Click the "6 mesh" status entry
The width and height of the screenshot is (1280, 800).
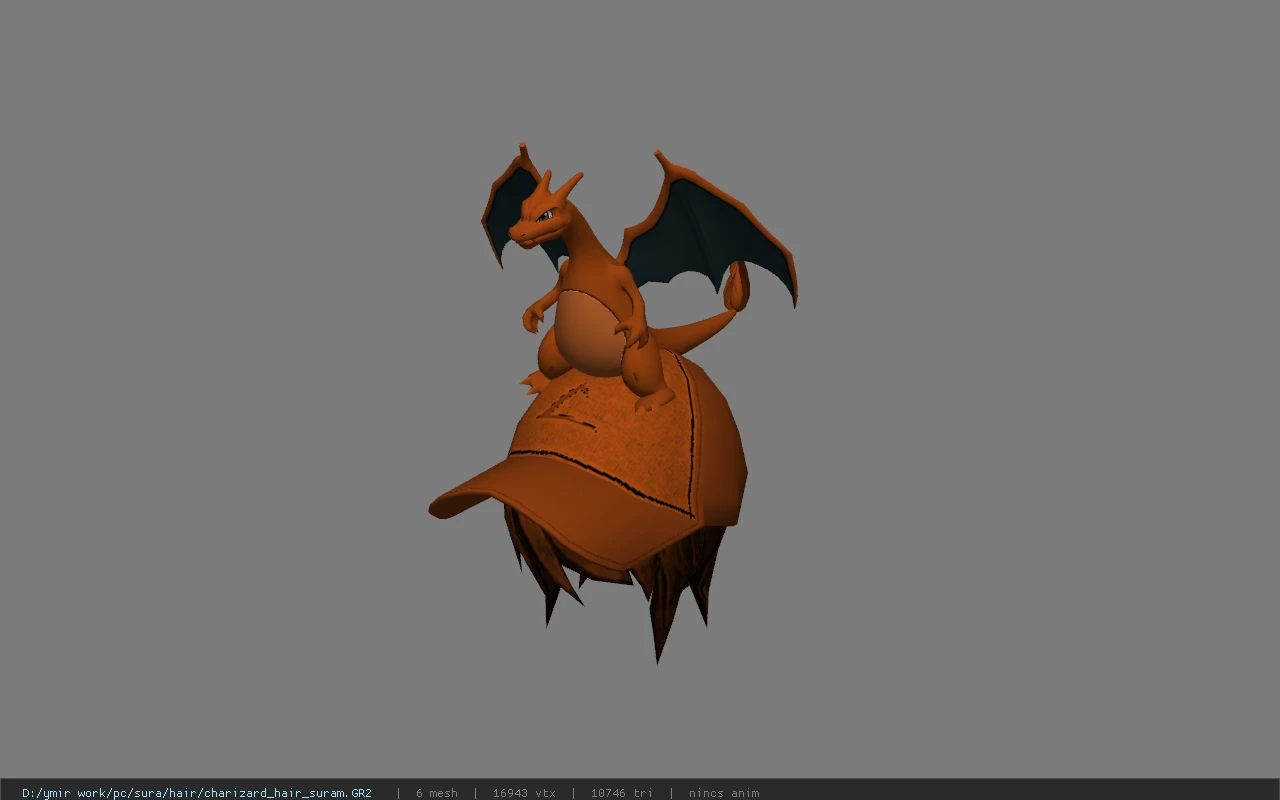[437, 793]
